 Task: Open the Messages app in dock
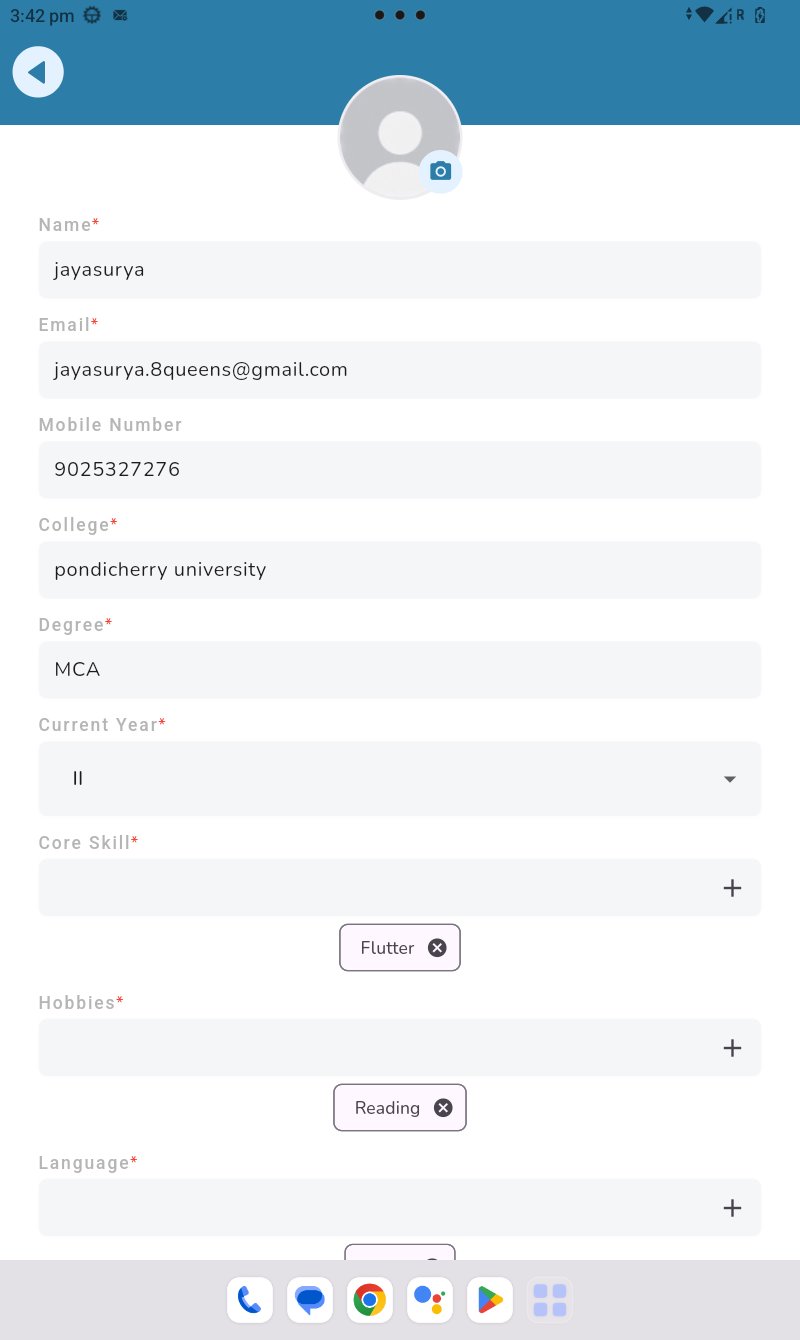[310, 1300]
